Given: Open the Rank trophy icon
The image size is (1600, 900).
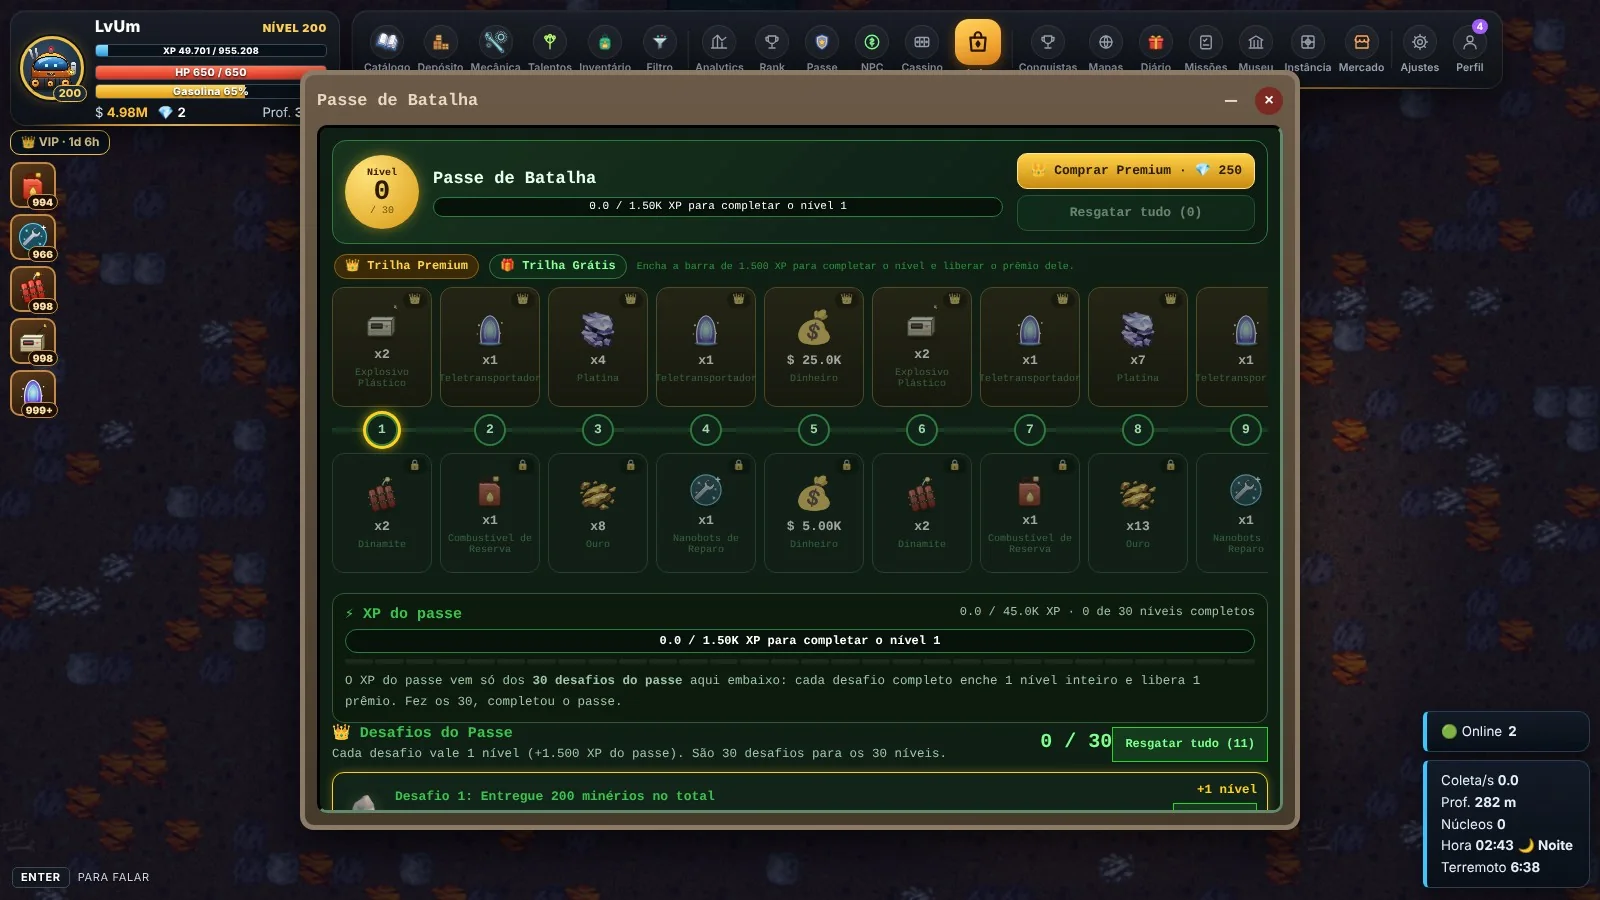Looking at the screenshot, I should tap(771, 43).
